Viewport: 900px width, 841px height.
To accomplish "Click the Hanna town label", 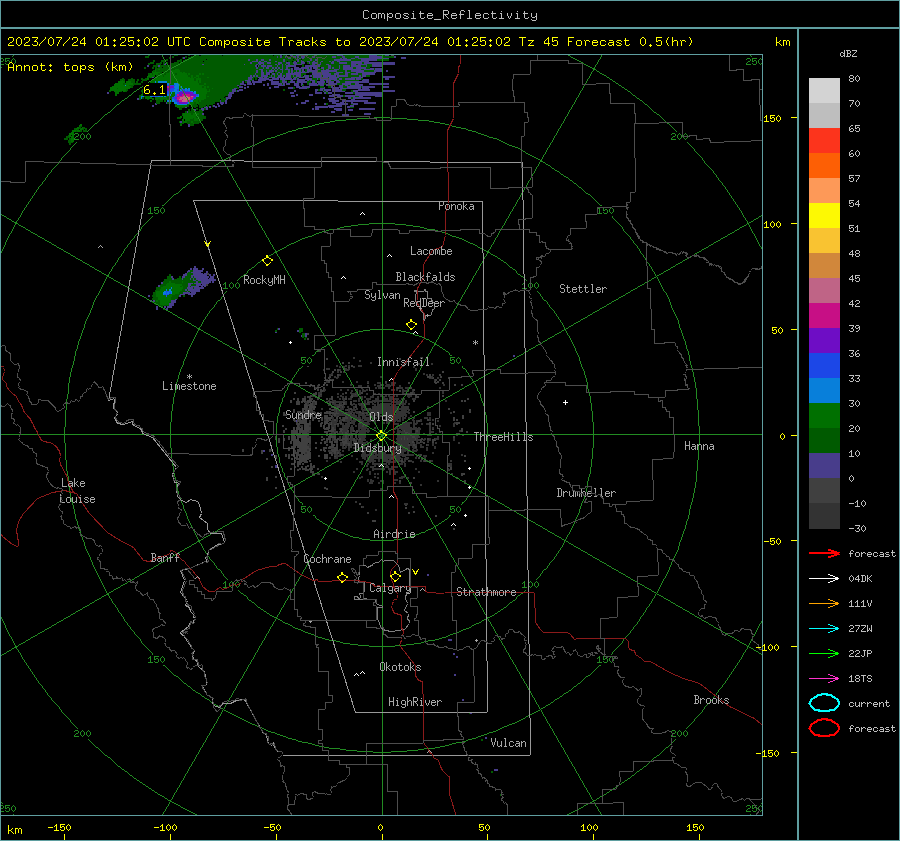I will [x=699, y=446].
